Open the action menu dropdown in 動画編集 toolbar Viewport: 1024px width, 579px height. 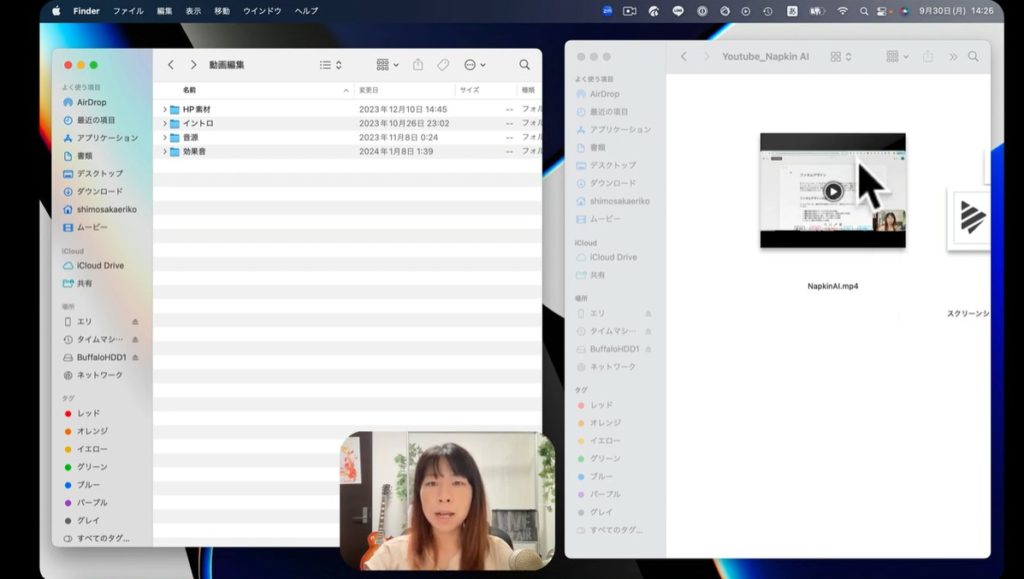click(x=474, y=65)
